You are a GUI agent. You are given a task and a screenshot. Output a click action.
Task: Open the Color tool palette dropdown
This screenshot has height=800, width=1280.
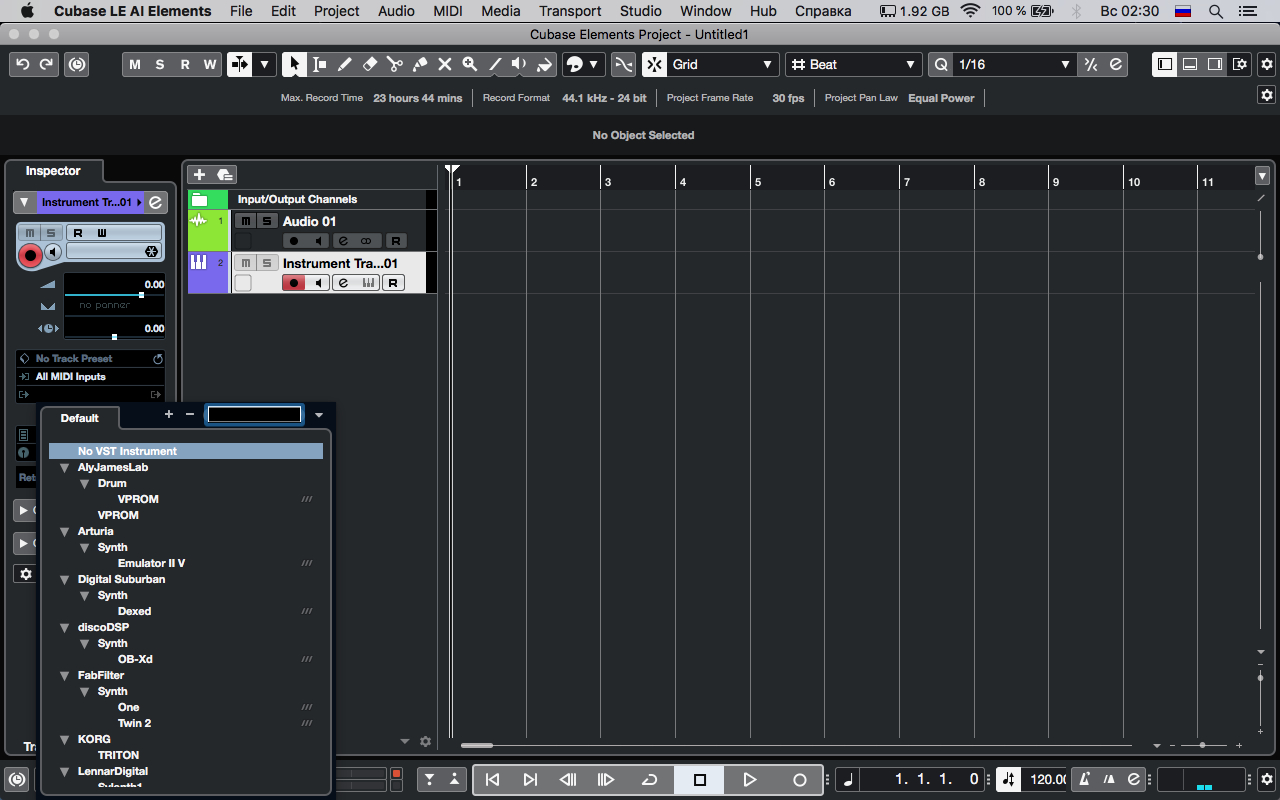coord(594,64)
